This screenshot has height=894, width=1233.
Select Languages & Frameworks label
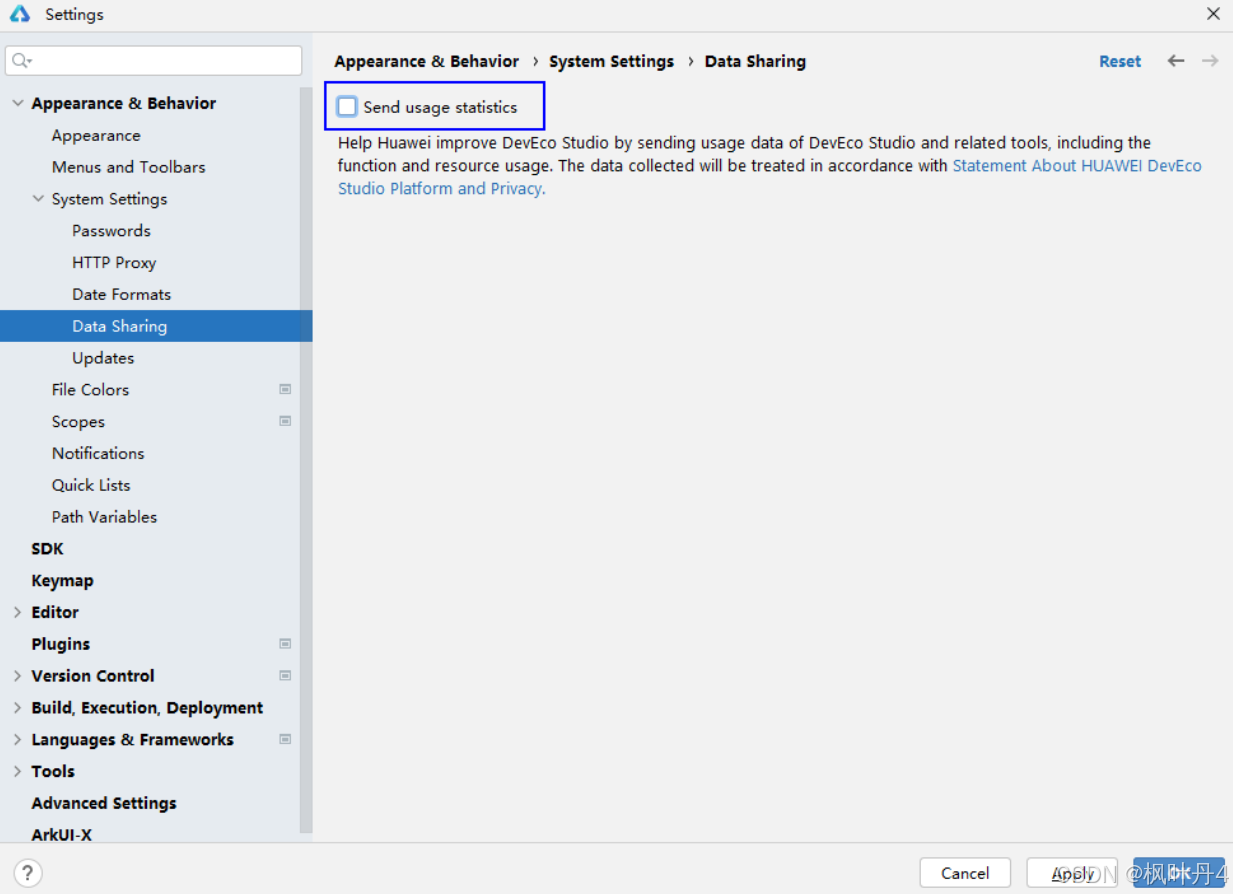point(132,740)
